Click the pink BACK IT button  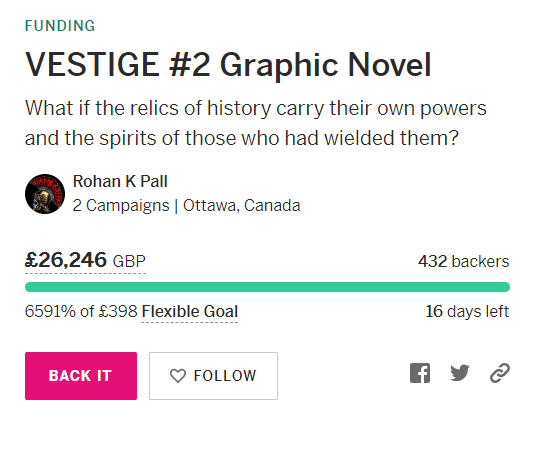pos(81,376)
